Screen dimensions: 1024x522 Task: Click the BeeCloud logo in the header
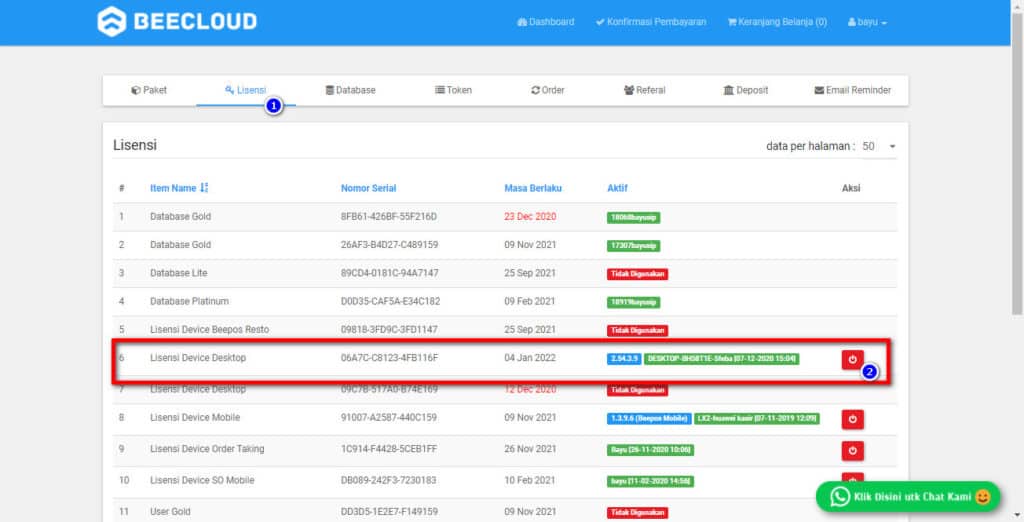pyautogui.click(x=177, y=21)
